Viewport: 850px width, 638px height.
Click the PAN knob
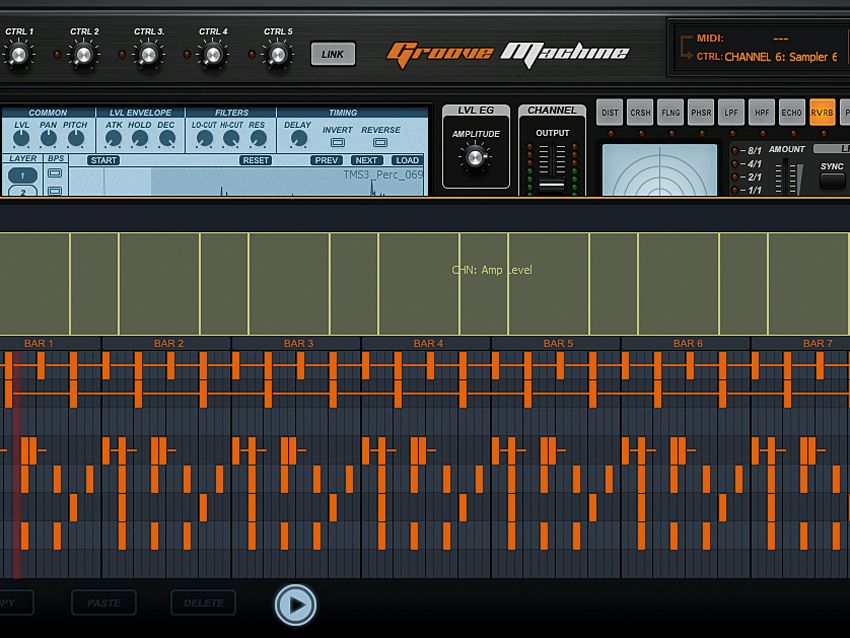(x=48, y=139)
